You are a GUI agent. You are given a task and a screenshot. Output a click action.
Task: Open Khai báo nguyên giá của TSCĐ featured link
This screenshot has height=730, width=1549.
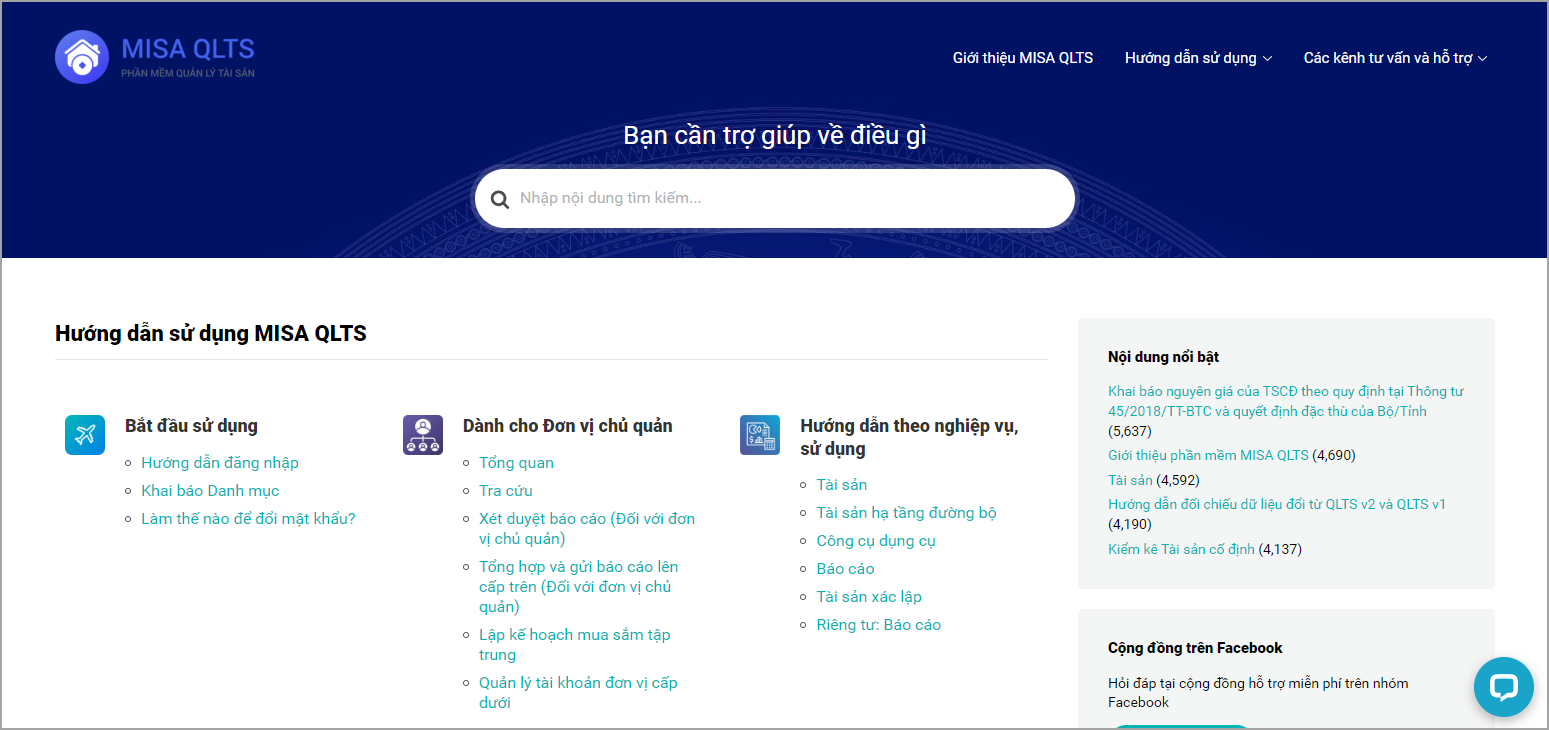(x=1285, y=401)
